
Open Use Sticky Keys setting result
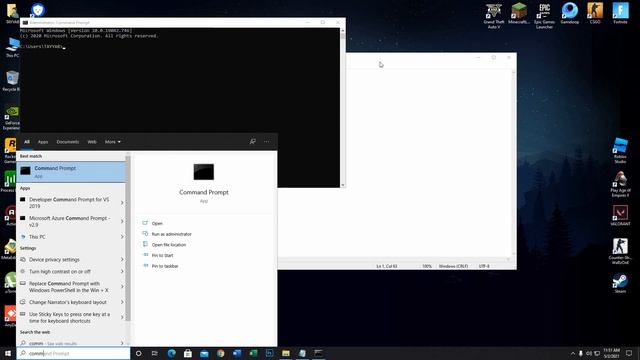pos(68,318)
